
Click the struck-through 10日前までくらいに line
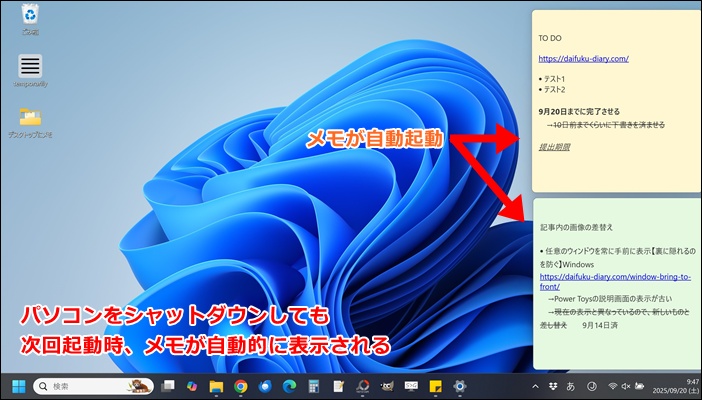606,125
